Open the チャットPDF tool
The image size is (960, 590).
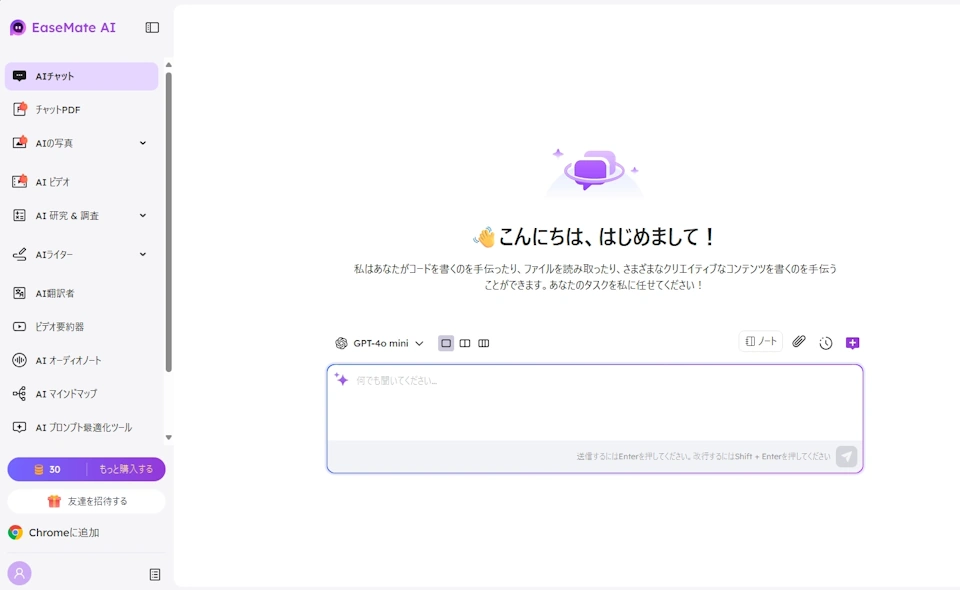pyautogui.click(x=55, y=109)
